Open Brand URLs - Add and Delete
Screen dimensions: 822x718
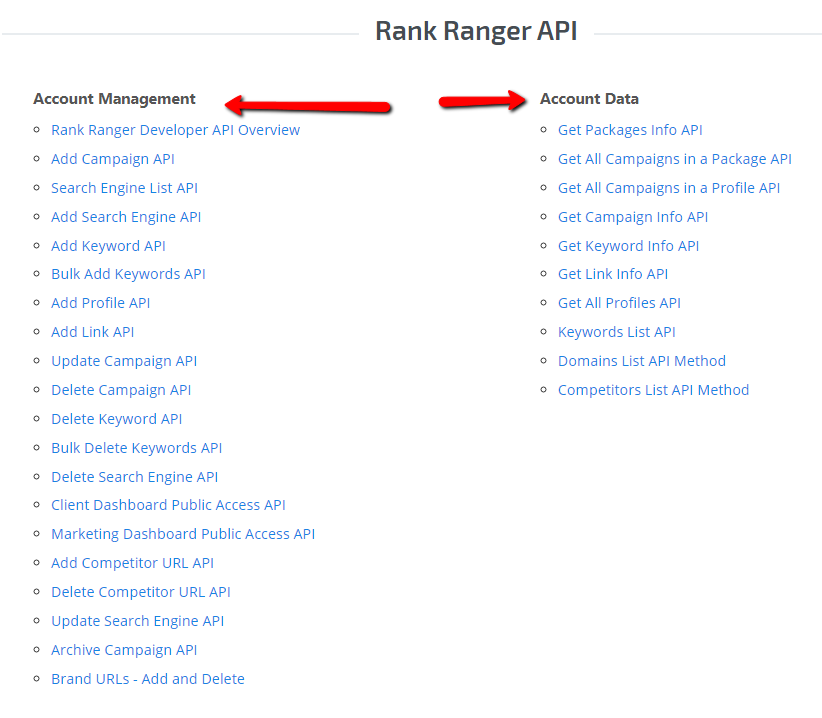pyautogui.click(x=148, y=679)
